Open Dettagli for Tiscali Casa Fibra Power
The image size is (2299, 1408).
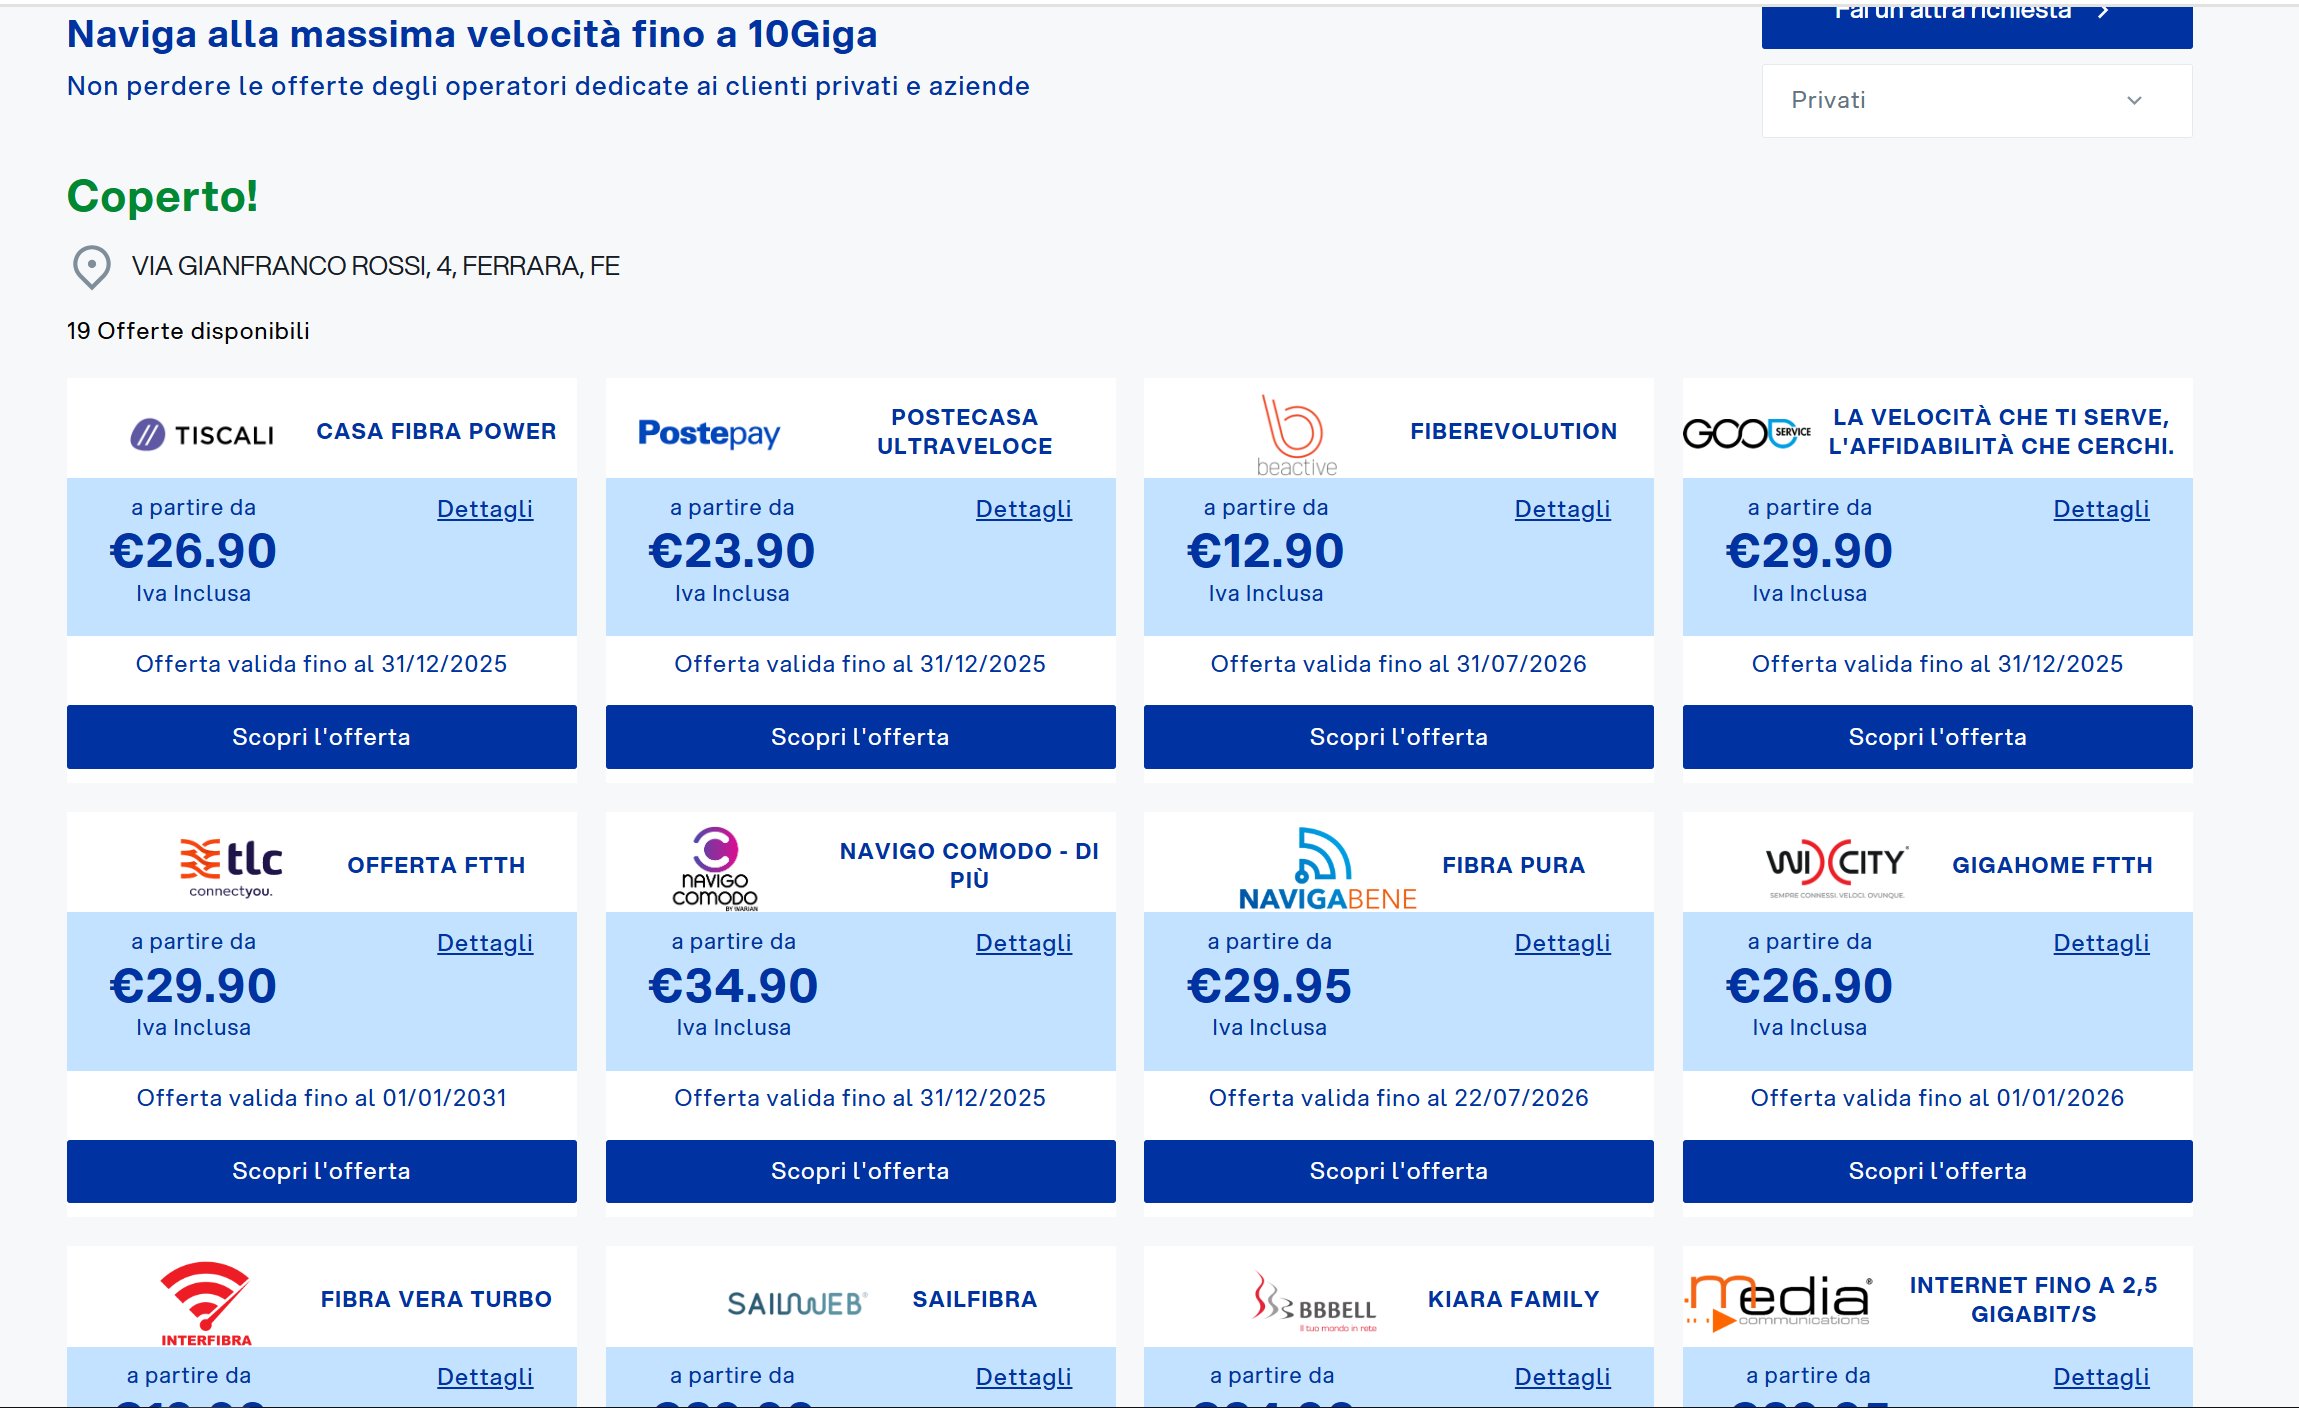tap(484, 509)
